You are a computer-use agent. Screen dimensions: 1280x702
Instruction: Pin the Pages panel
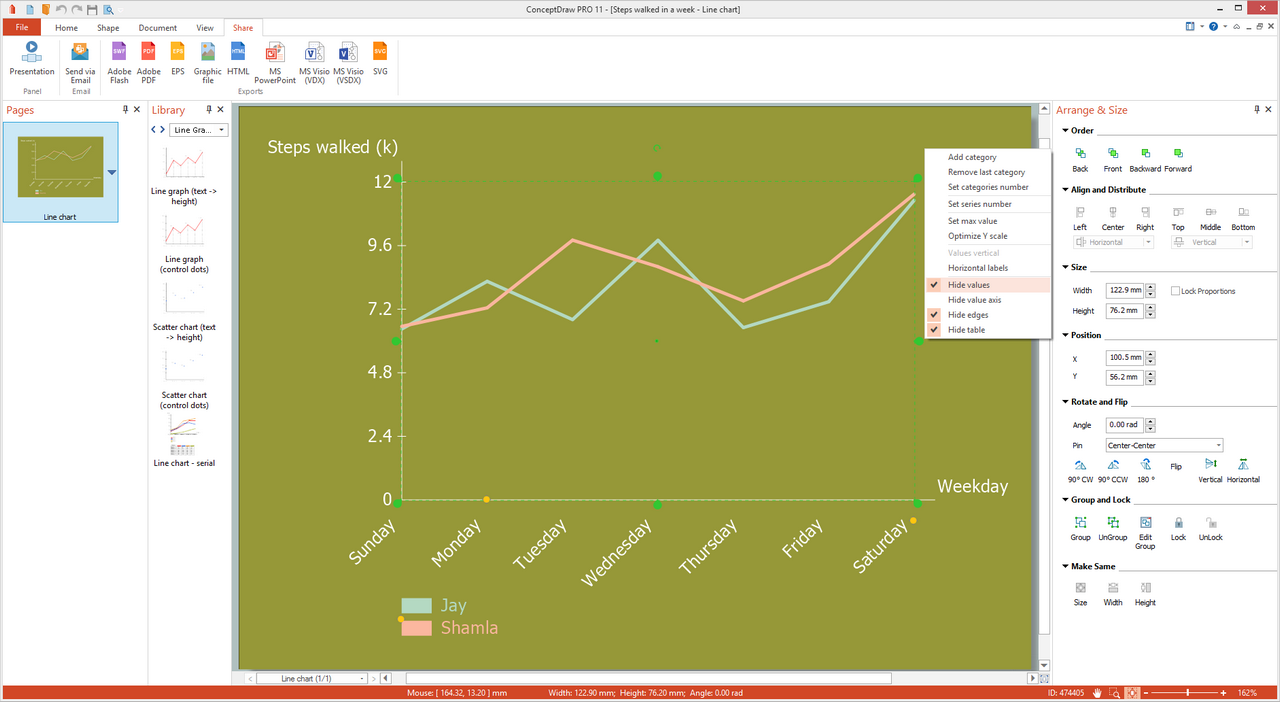pyautogui.click(x=125, y=109)
